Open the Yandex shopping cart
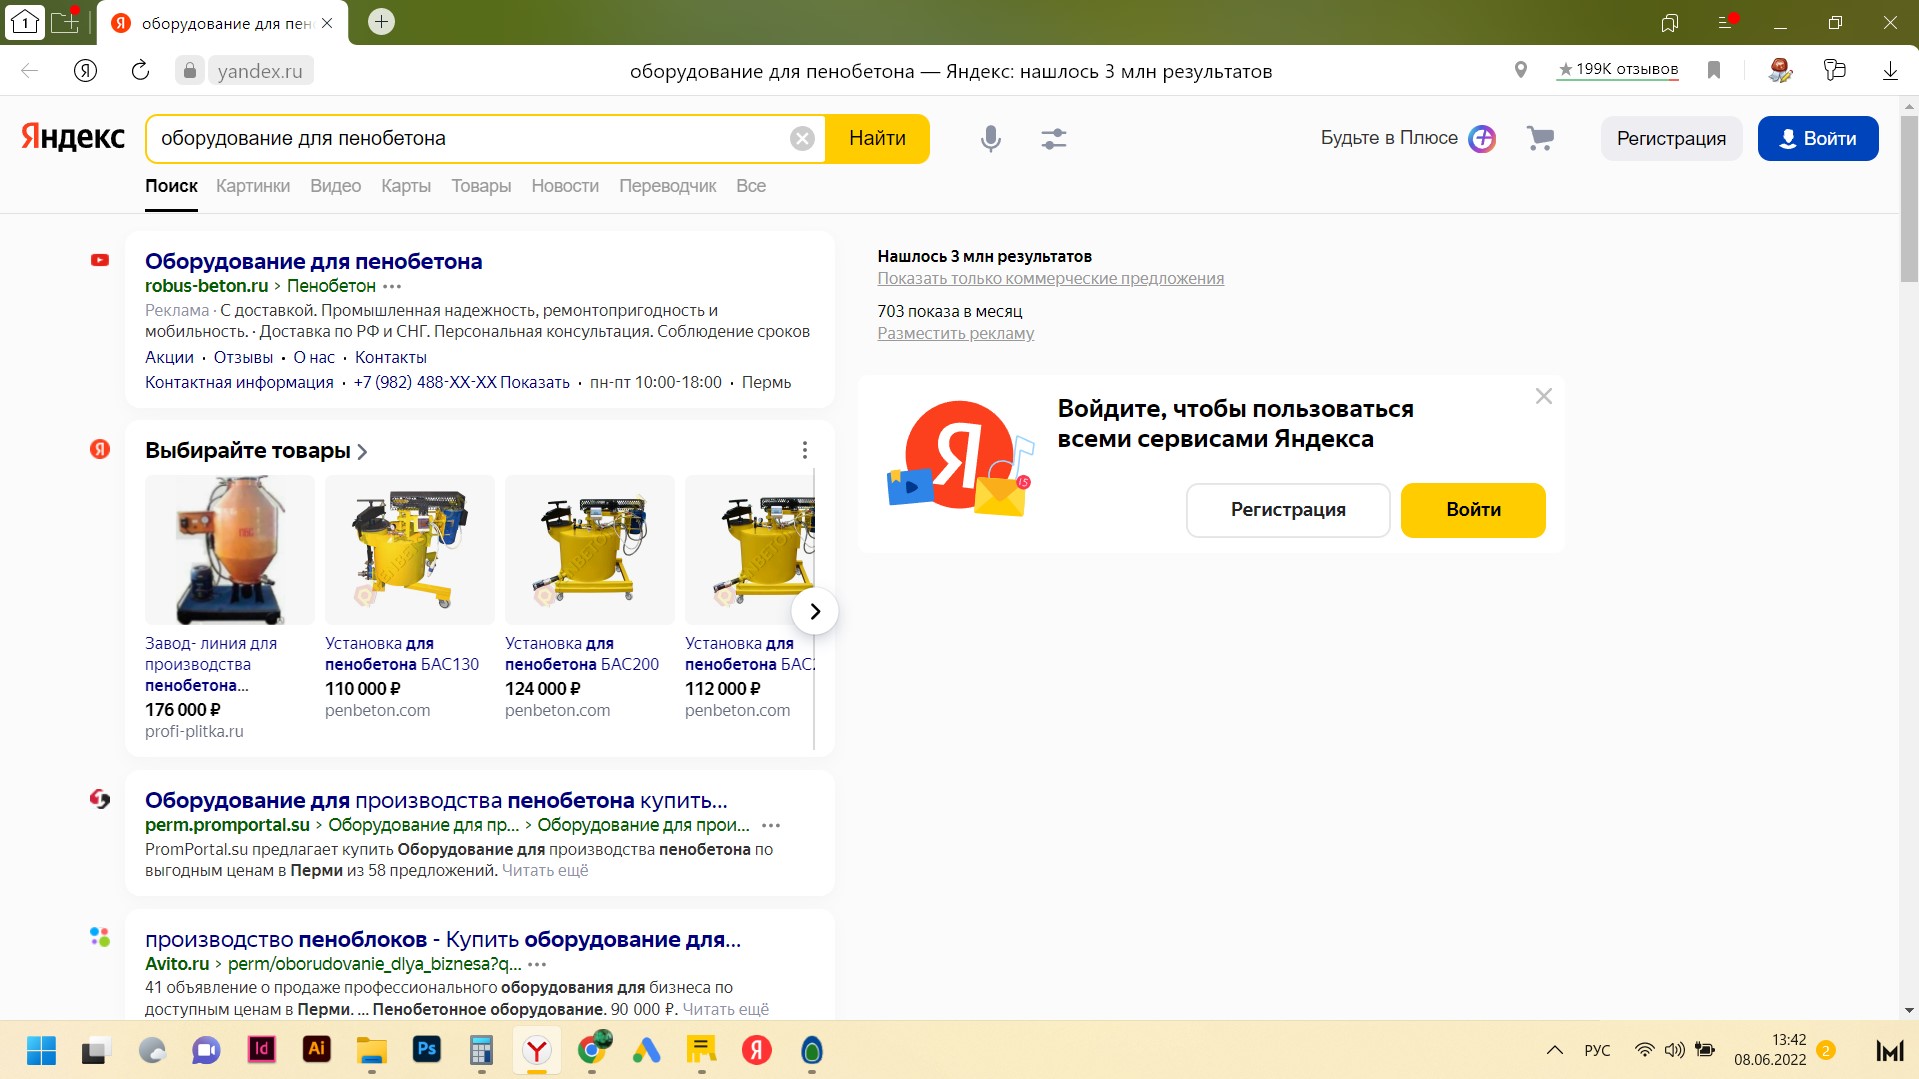This screenshot has width=1919, height=1079. [1539, 139]
